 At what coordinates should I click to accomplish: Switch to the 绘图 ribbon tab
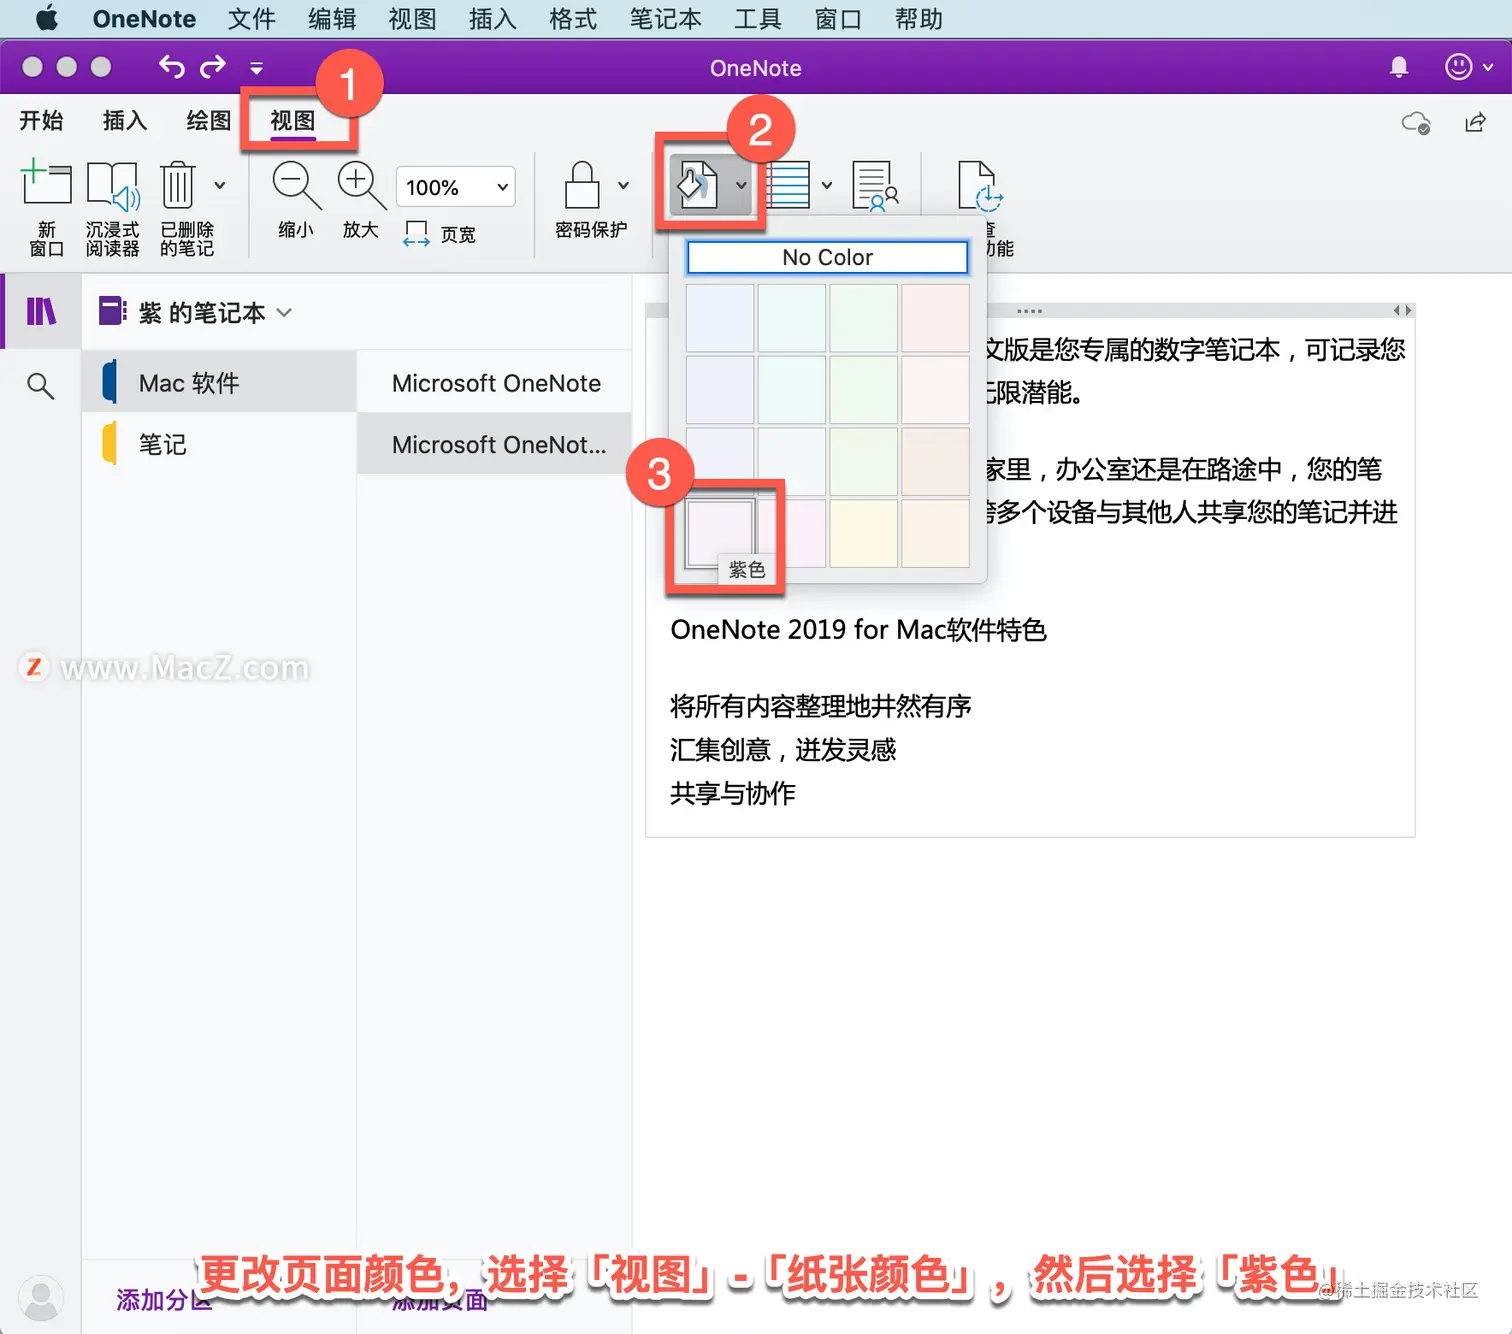209,121
